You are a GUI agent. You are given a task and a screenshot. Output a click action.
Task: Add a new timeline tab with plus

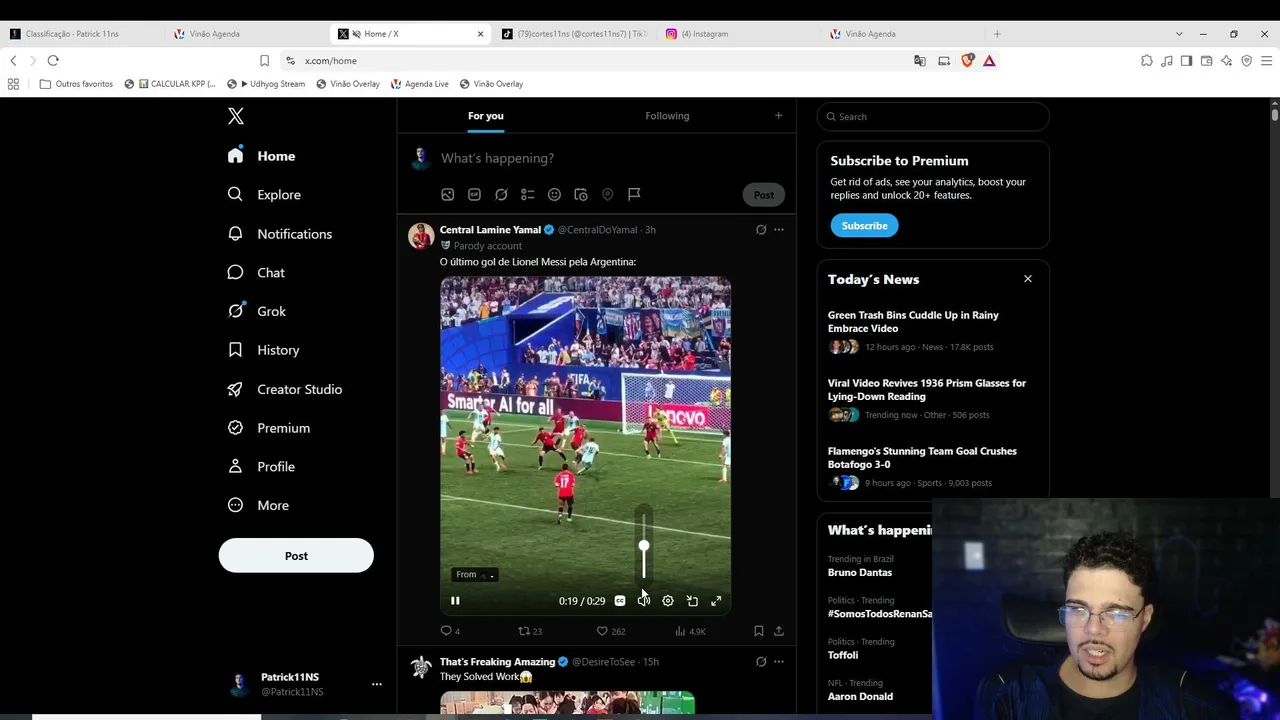point(779,116)
